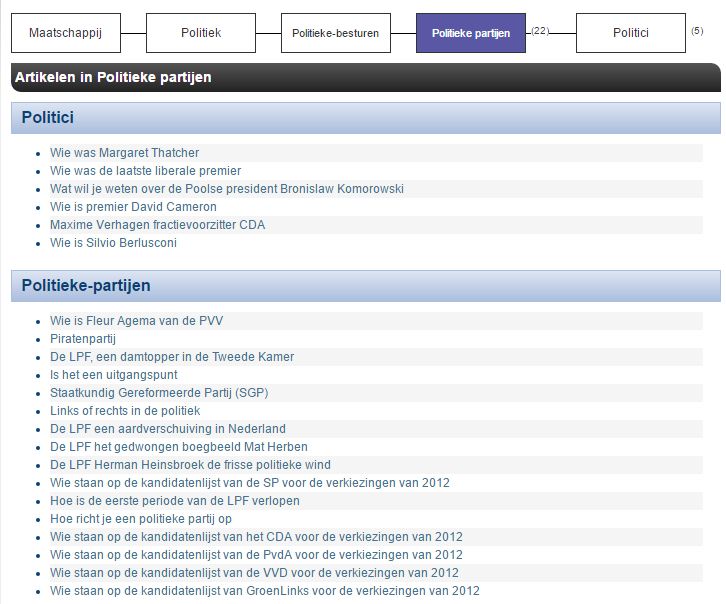The width and height of the screenshot is (726, 604).
Task: Open Staatkundig Gereformeerde Partij (SGP) link
Action: point(159,393)
